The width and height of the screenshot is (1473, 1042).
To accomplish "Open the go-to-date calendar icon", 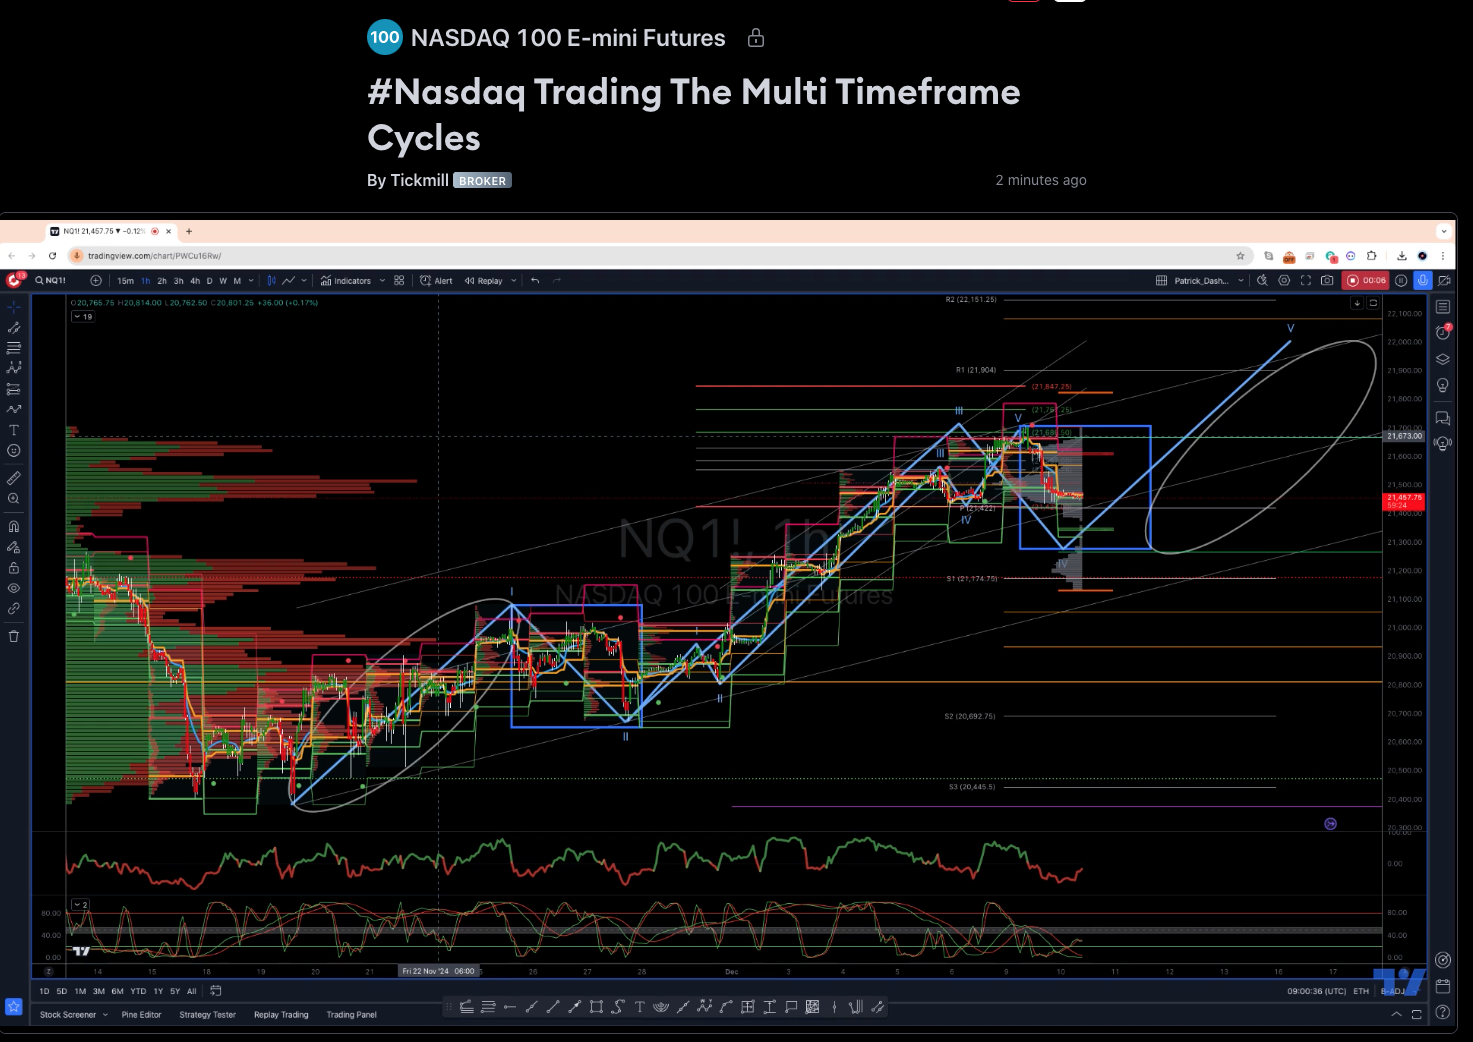I will click(x=215, y=991).
